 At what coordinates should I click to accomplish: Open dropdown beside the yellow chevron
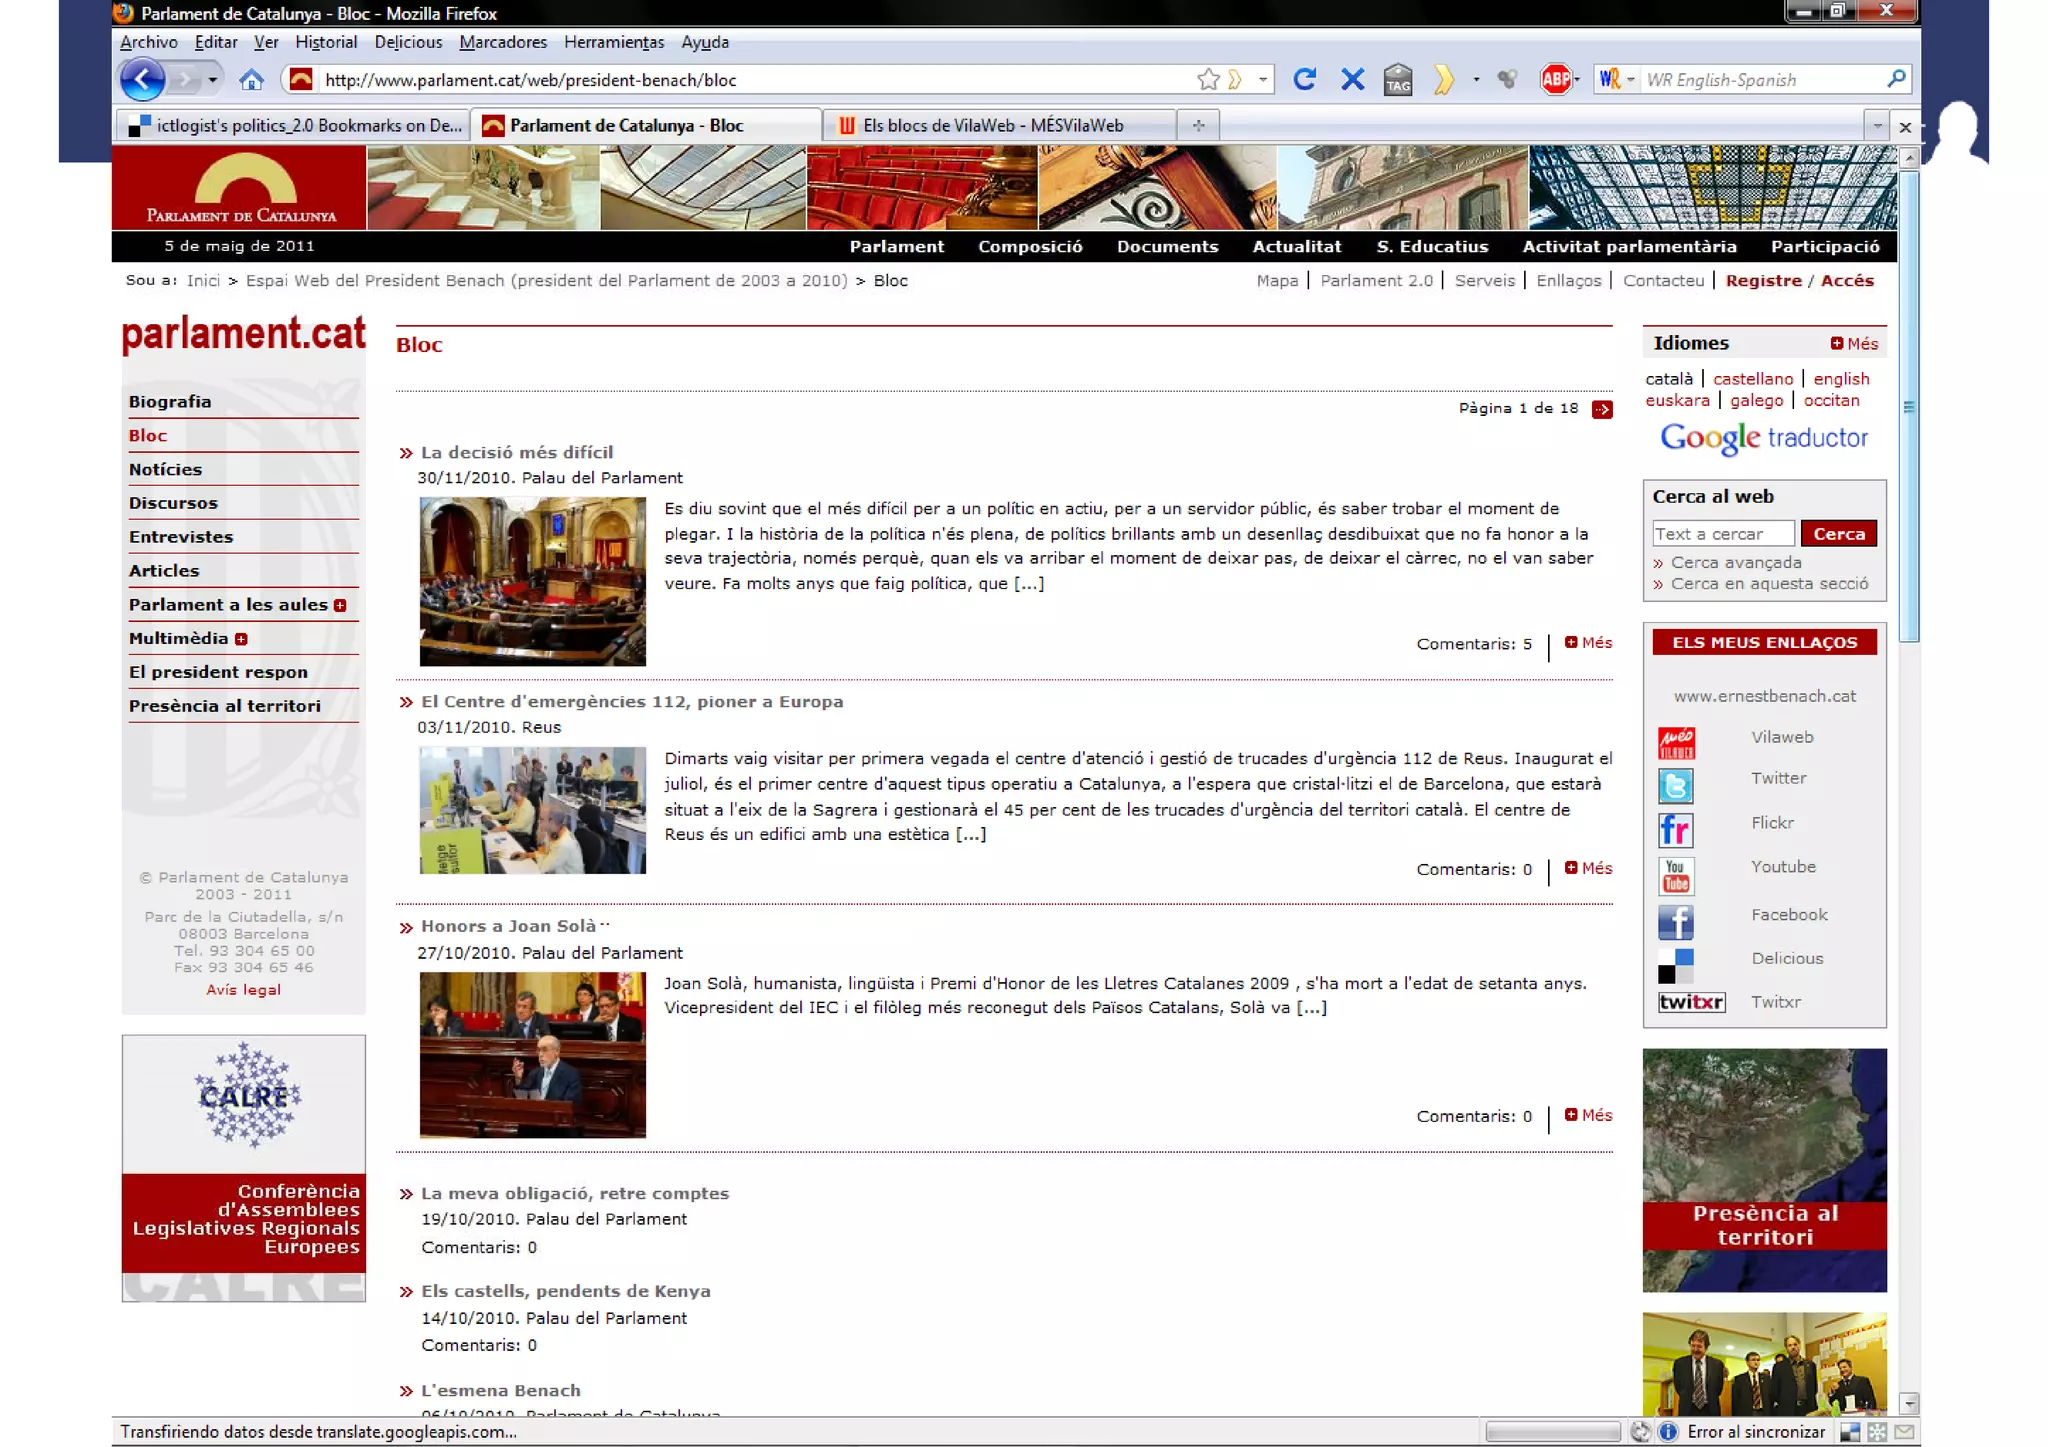[x=1476, y=80]
